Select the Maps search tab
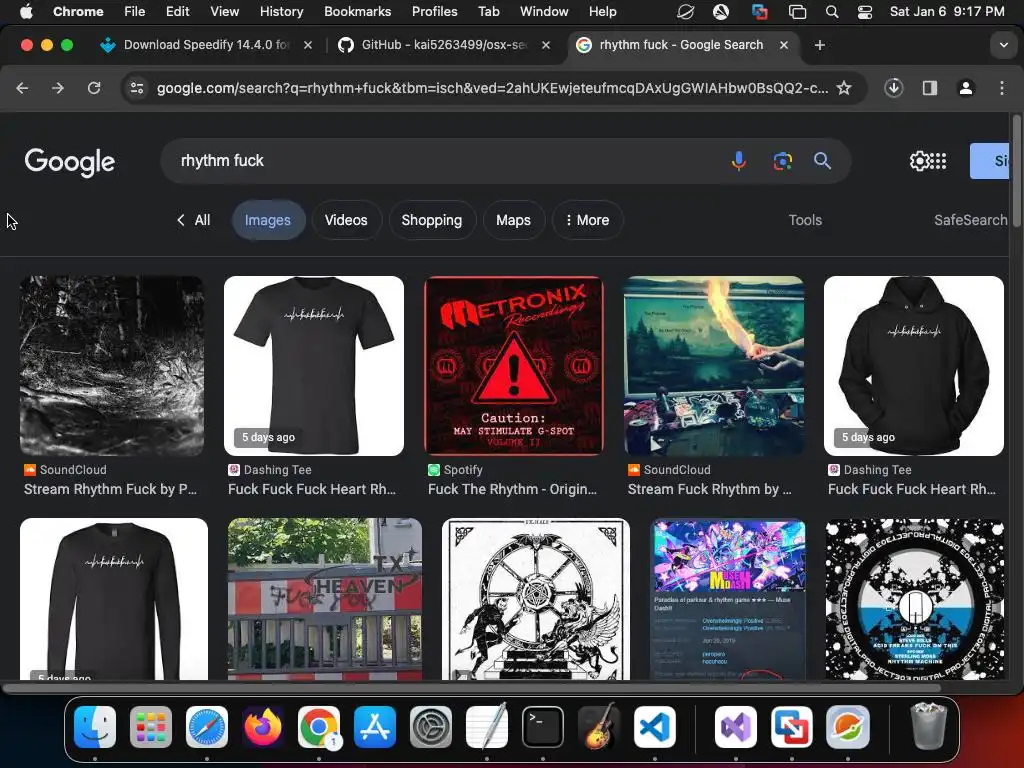This screenshot has height=768, width=1024. pyautogui.click(x=513, y=220)
